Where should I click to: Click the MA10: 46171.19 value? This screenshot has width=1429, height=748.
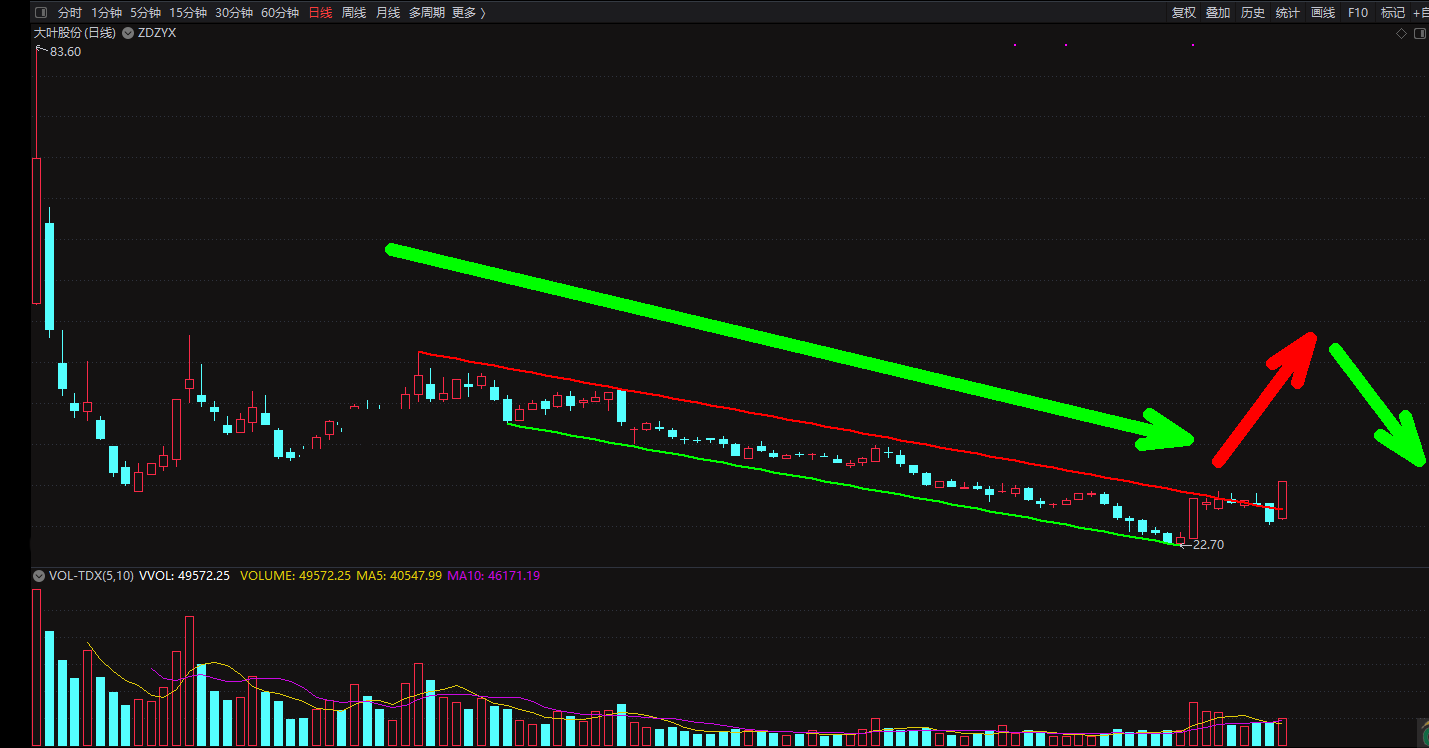(x=493, y=576)
